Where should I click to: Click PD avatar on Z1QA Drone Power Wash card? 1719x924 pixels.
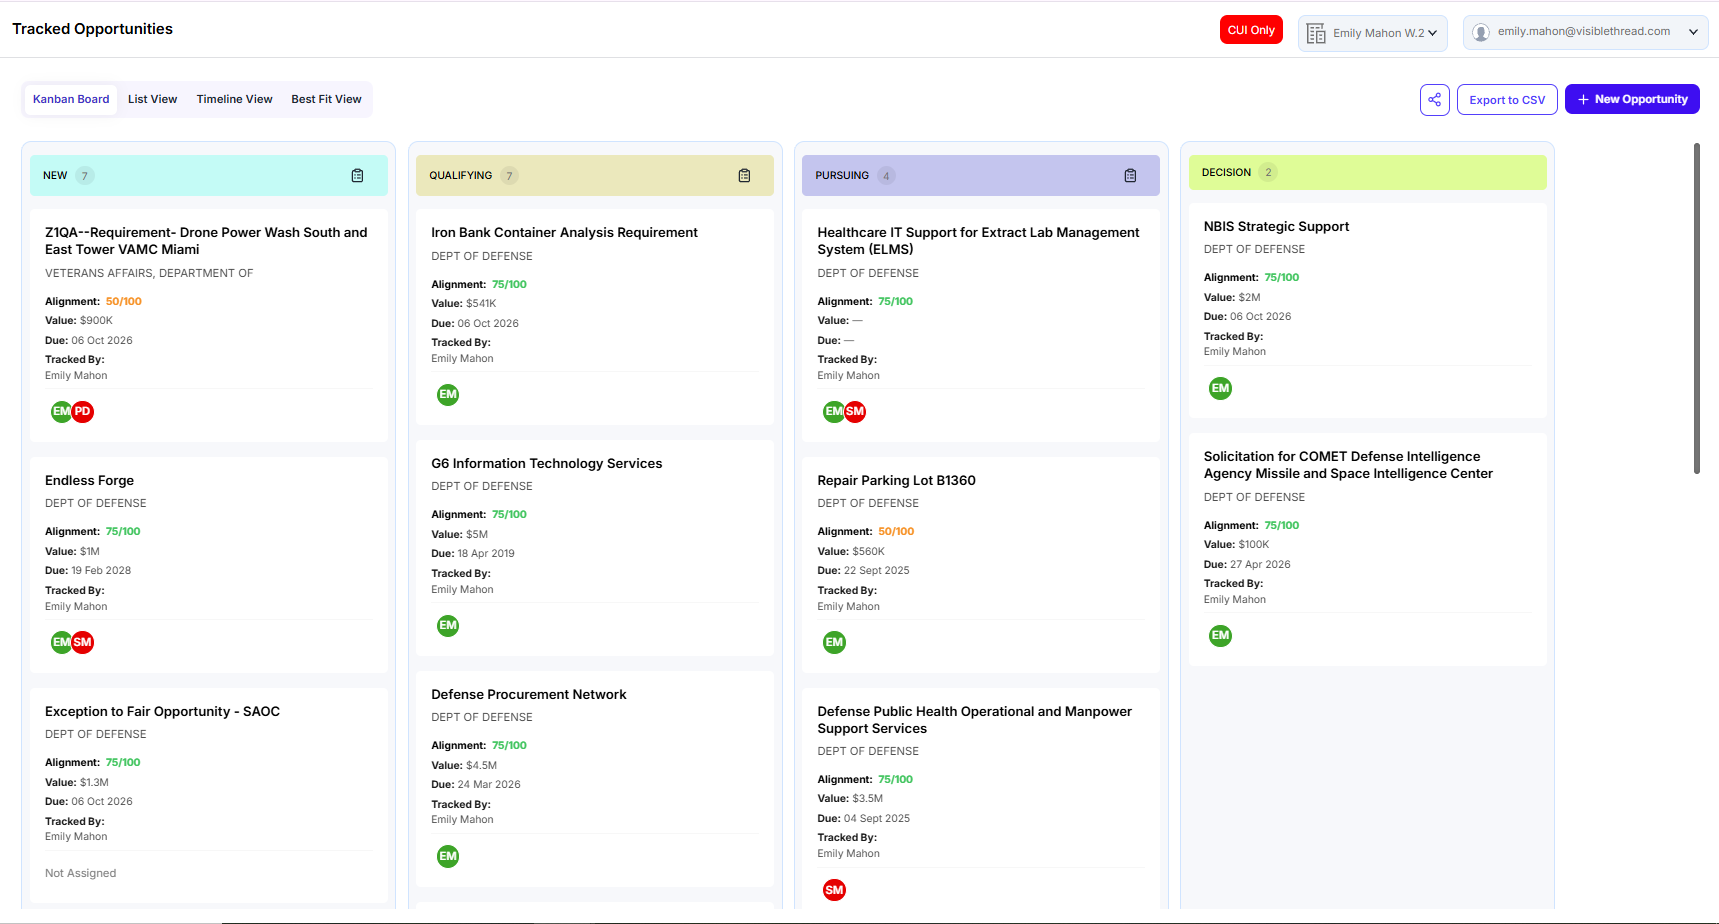83,412
